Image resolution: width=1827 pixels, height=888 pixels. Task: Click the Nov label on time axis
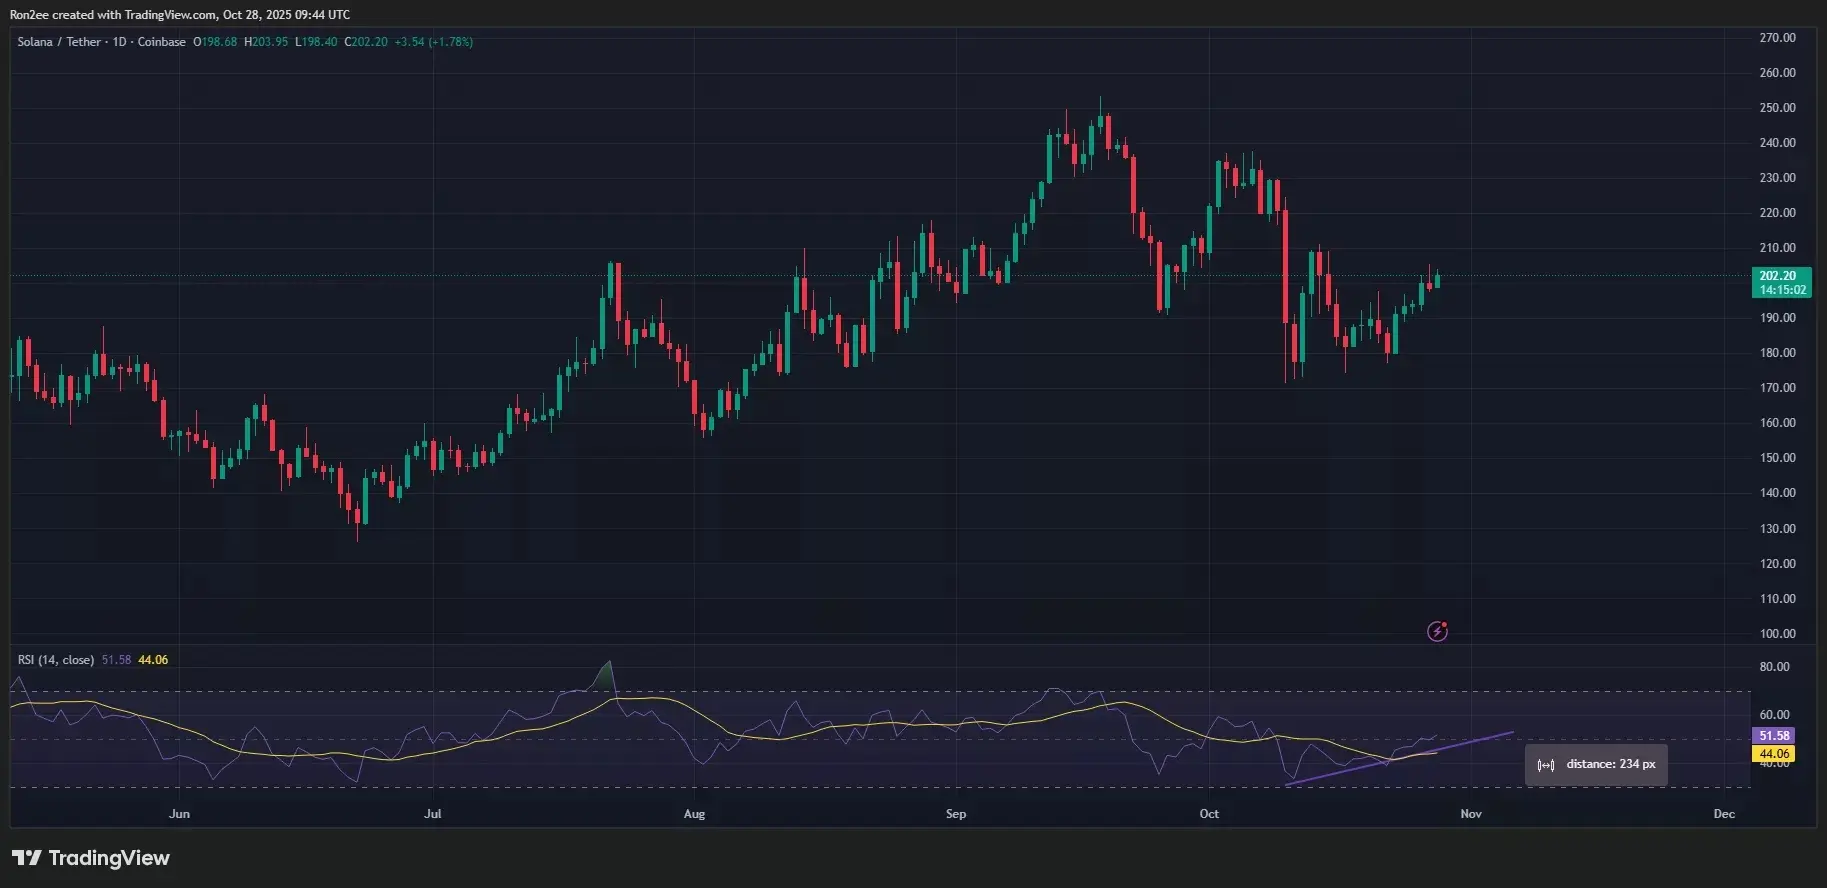tap(1470, 814)
